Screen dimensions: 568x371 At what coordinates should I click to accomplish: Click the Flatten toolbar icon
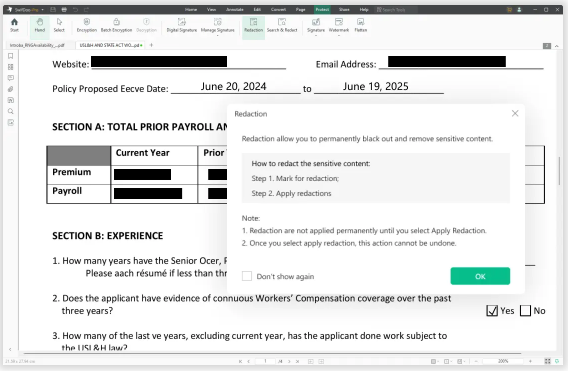coord(360,25)
